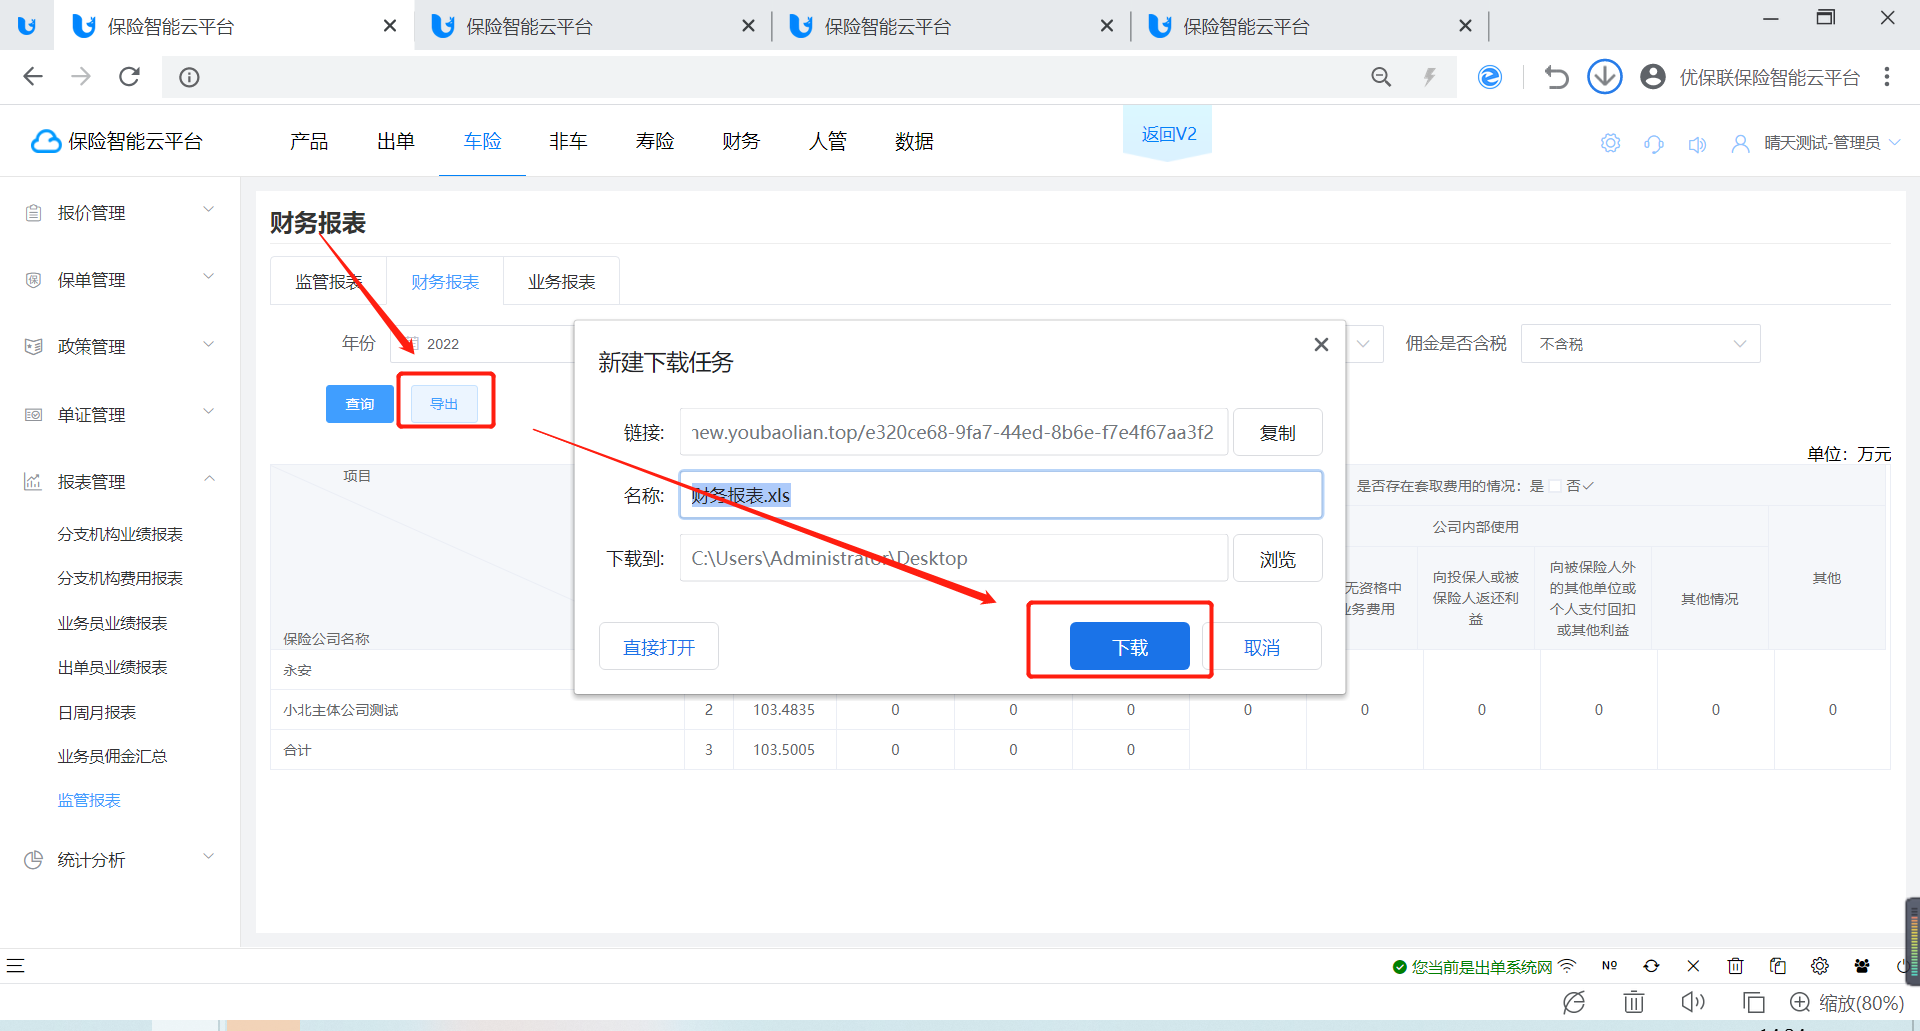1920x1031 pixels.
Task: Copy the download link with 复制
Action: [x=1277, y=432]
